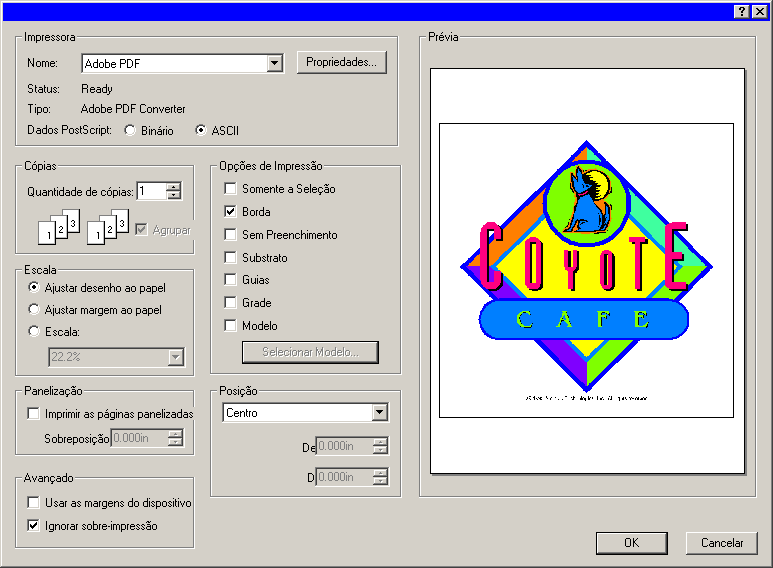This screenshot has width=773, height=568.
Task: Click the help question mark button
Action: click(741, 12)
